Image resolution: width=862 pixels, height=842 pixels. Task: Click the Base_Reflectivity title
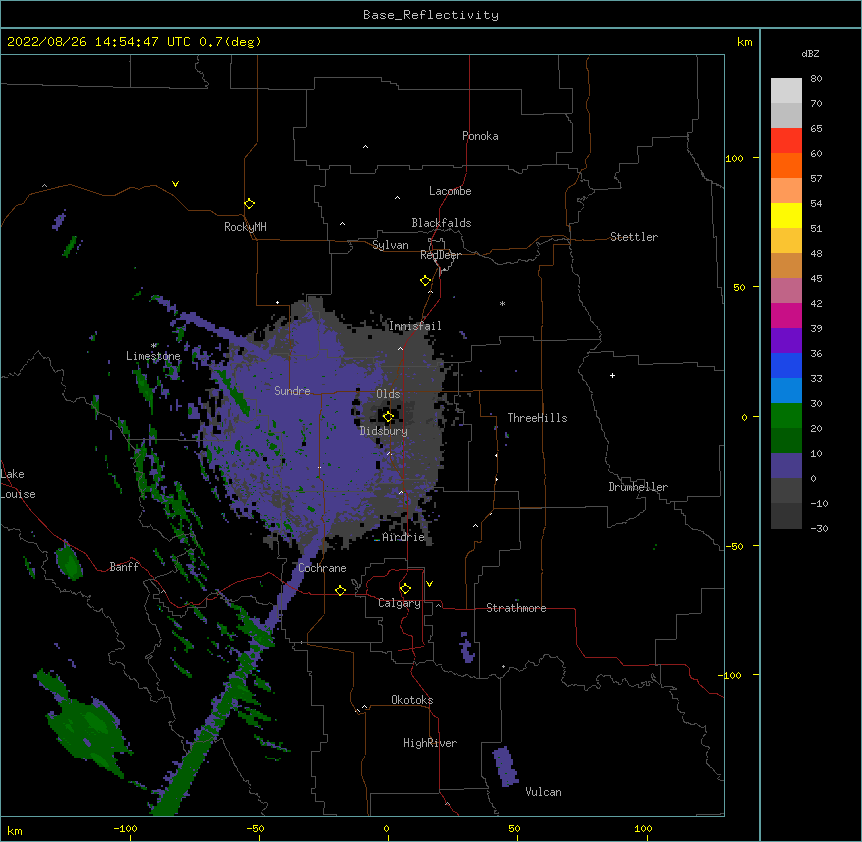[x=431, y=15]
